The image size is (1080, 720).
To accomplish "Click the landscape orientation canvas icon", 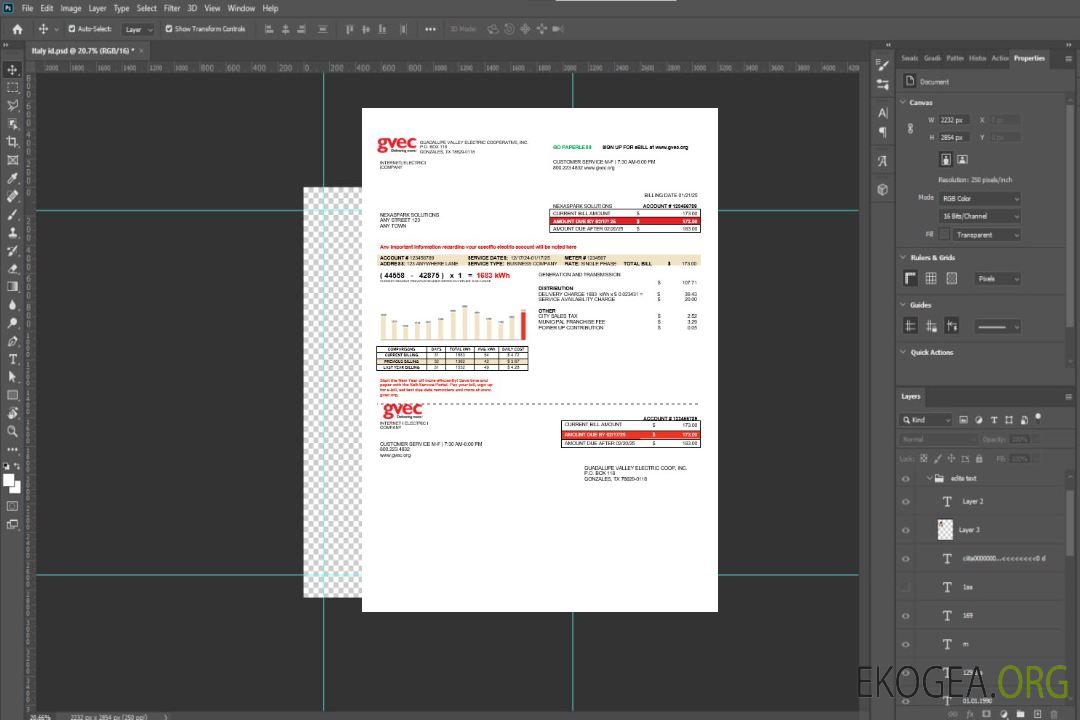I will tap(962, 159).
